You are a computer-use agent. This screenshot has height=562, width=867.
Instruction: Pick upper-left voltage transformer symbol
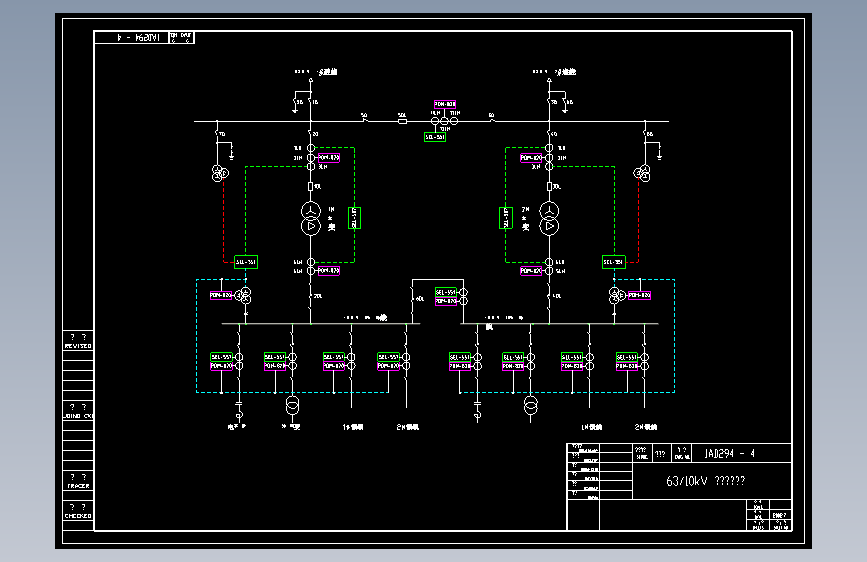(x=220, y=173)
